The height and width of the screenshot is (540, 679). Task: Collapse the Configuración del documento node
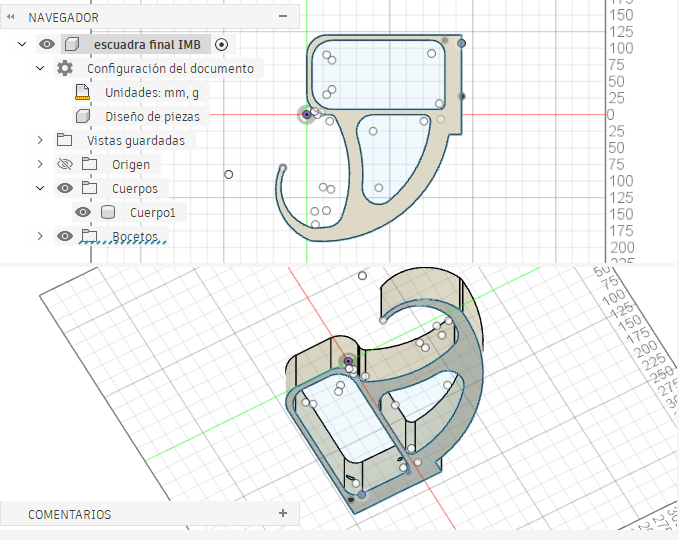pos(40,69)
